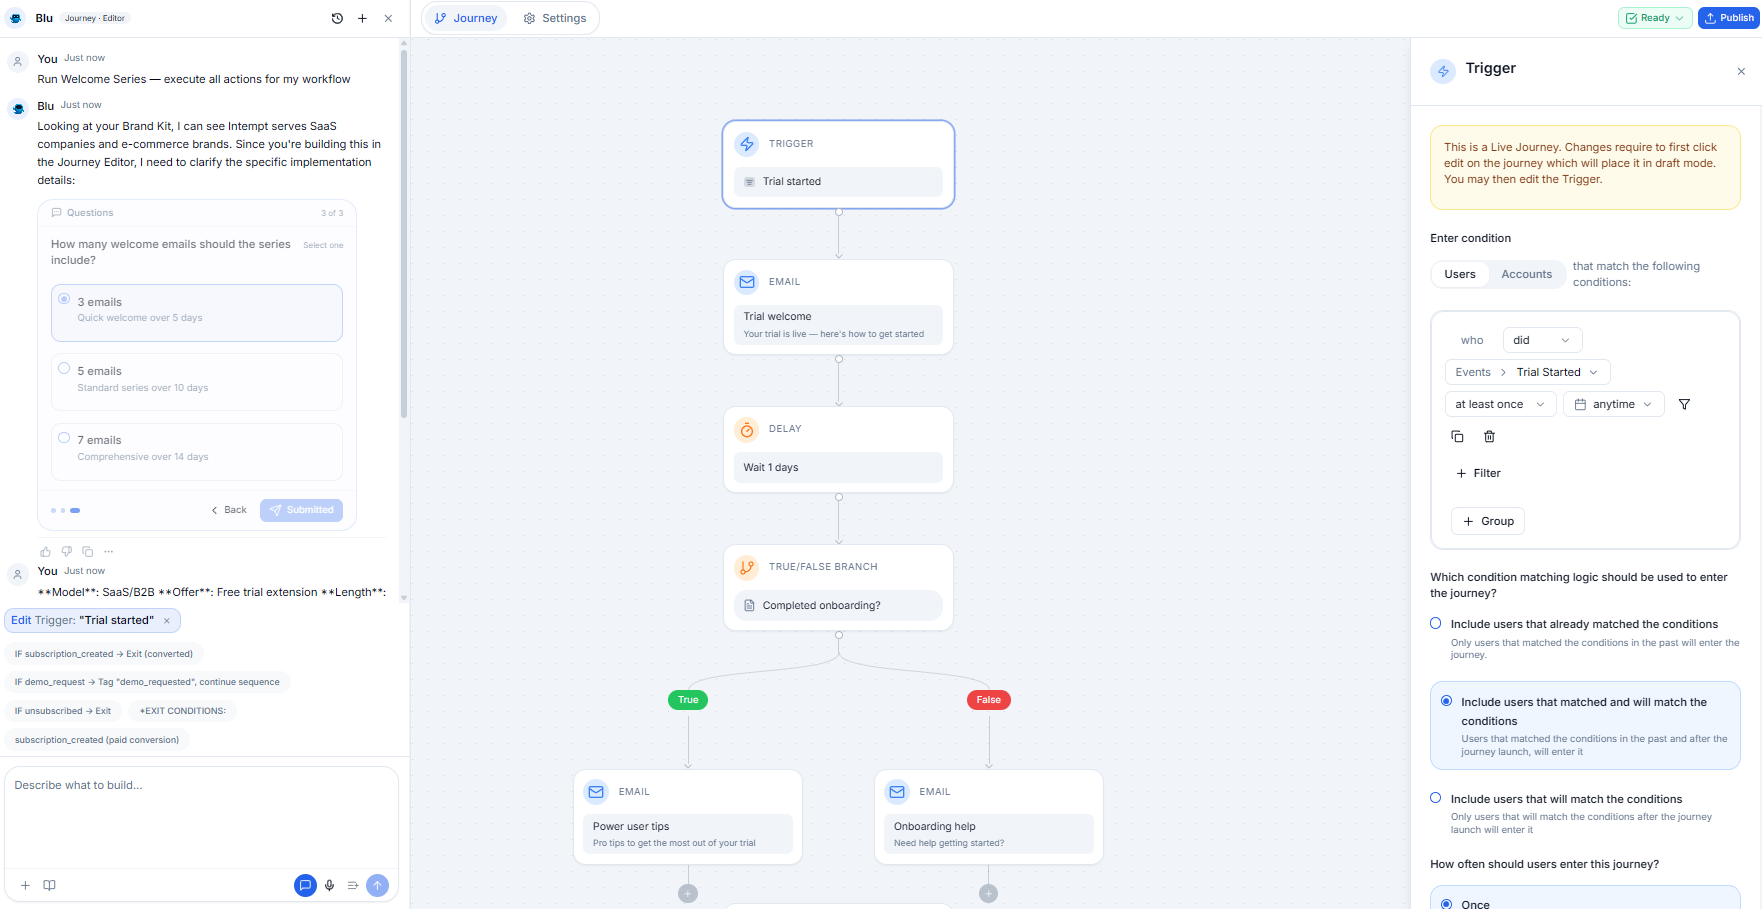Publish the journey
1762x909 pixels.
(1728, 17)
